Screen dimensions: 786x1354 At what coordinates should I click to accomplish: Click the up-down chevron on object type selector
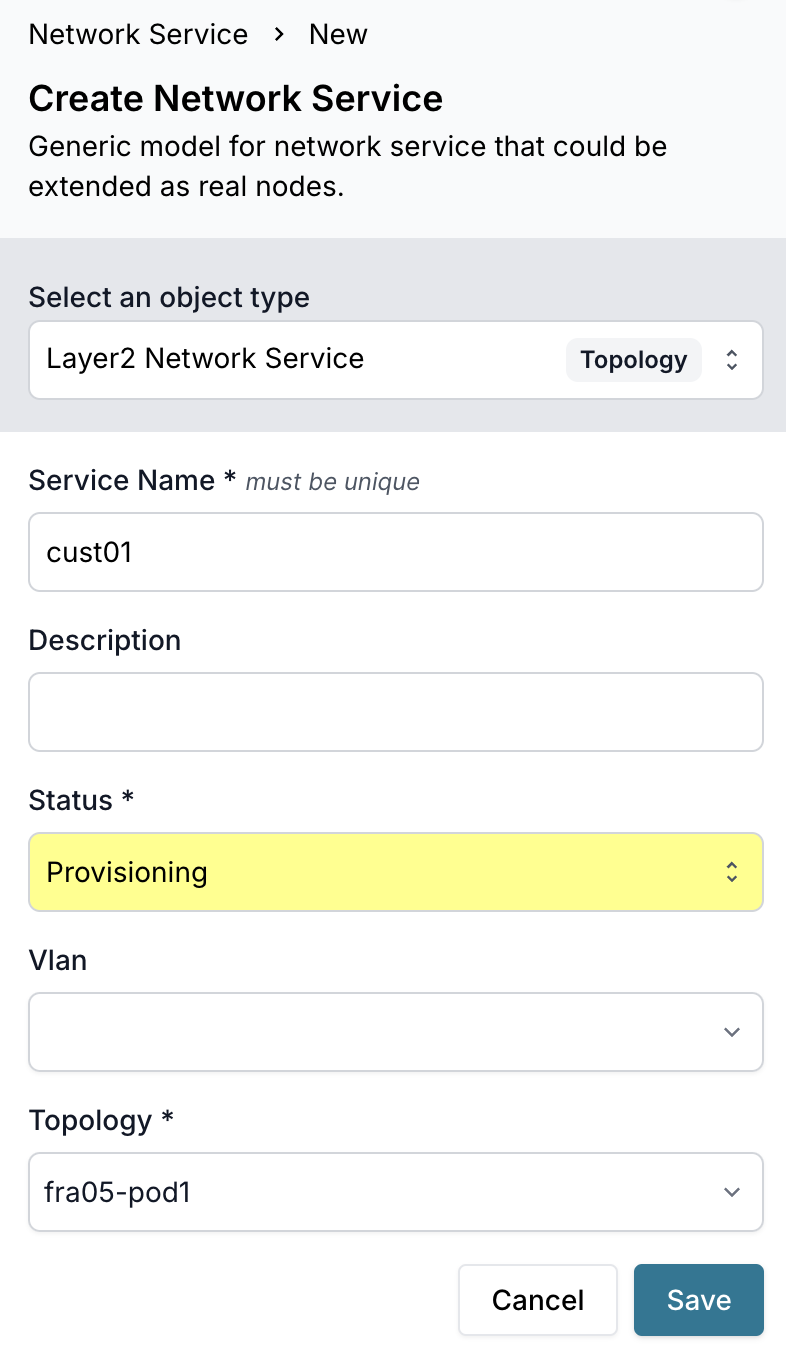732,360
